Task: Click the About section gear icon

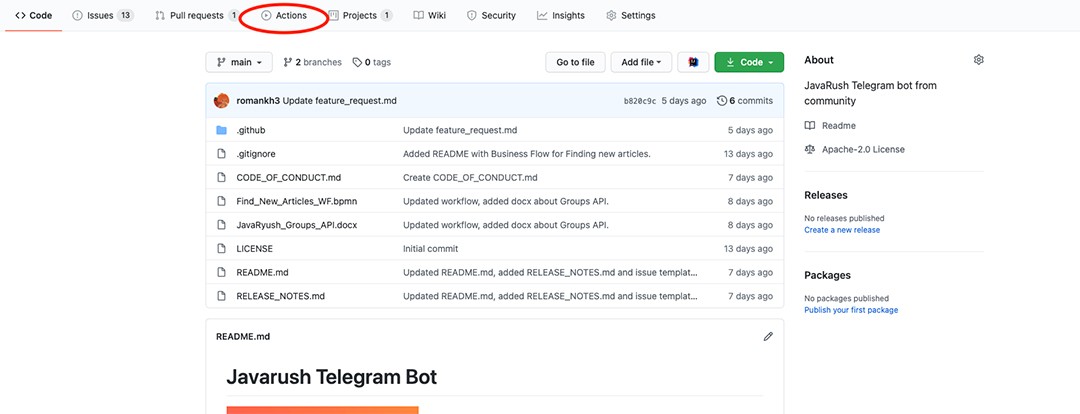Action: [x=978, y=60]
